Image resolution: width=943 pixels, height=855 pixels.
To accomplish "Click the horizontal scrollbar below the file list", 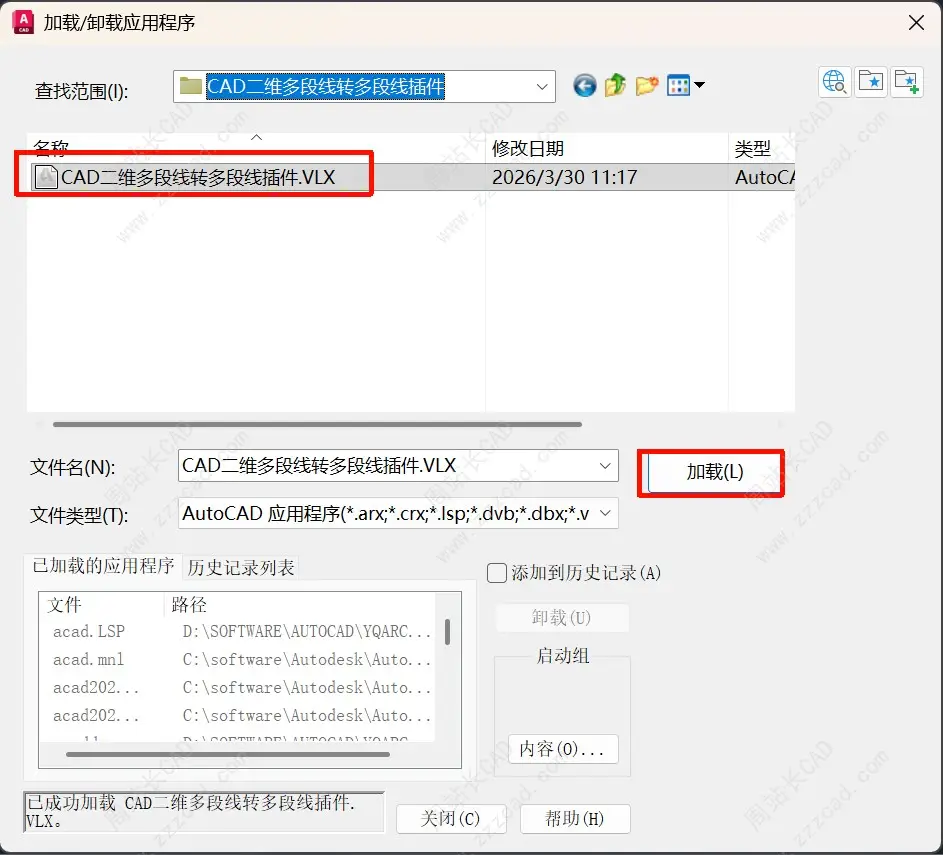I will 300,424.
